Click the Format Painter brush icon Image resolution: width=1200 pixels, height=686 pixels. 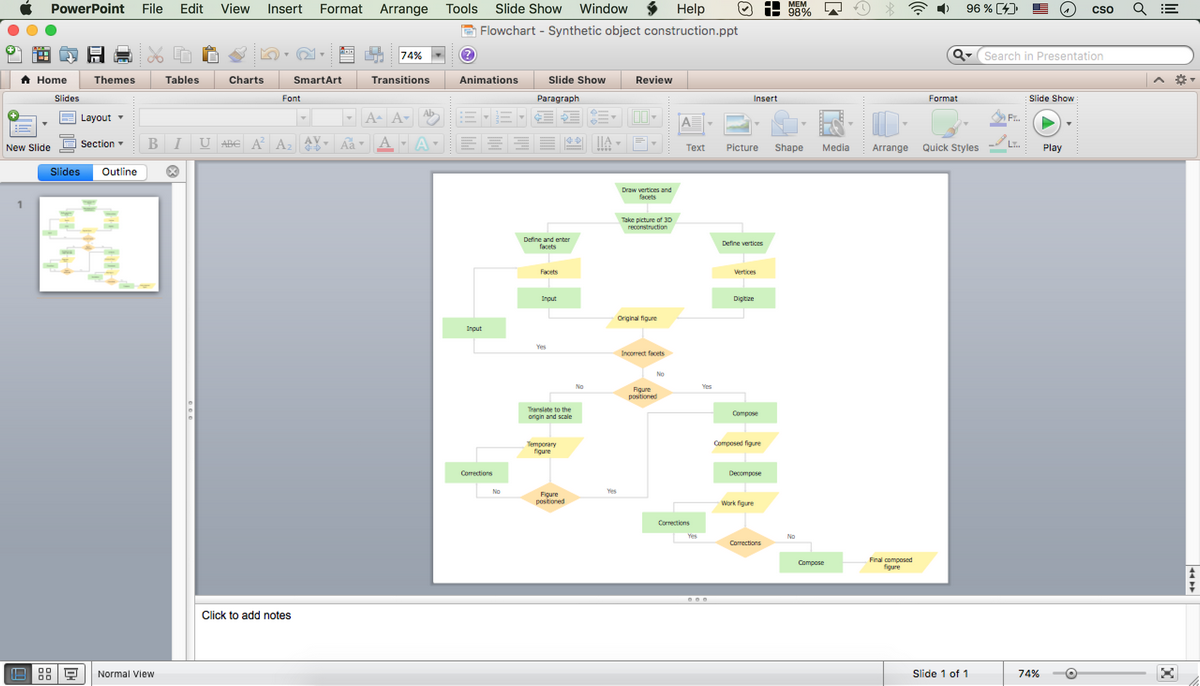237,55
